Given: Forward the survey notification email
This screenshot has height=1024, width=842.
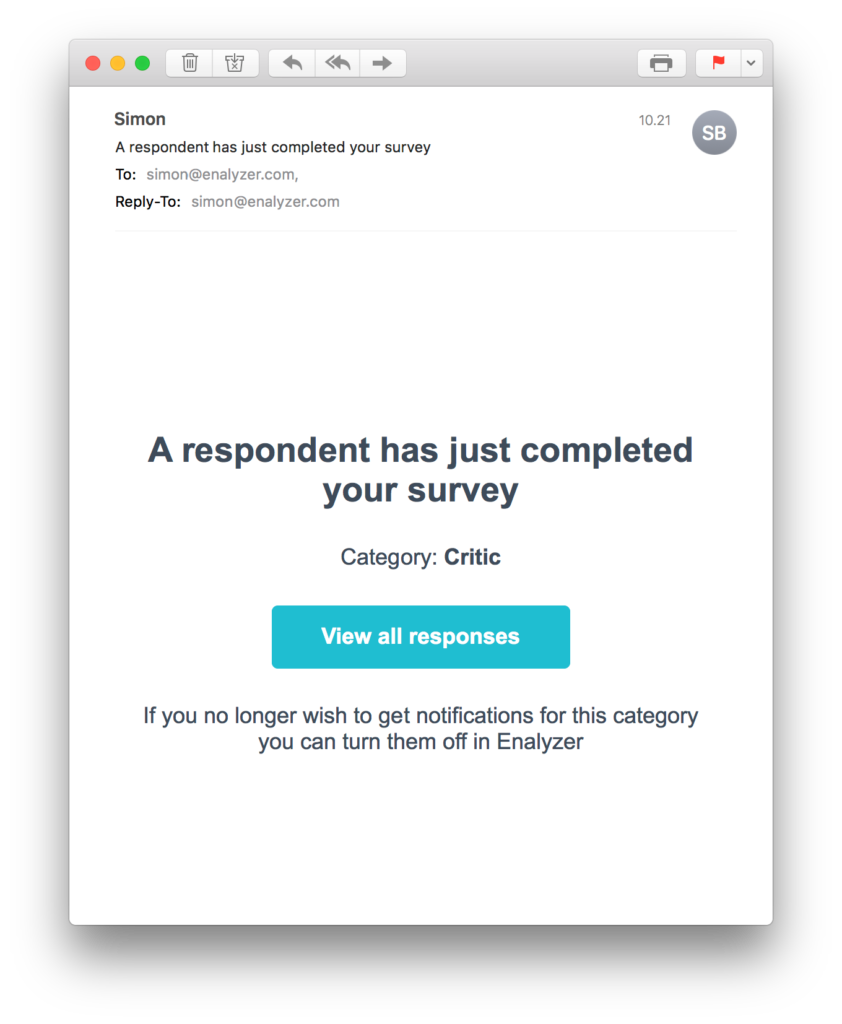Looking at the screenshot, I should 383,62.
